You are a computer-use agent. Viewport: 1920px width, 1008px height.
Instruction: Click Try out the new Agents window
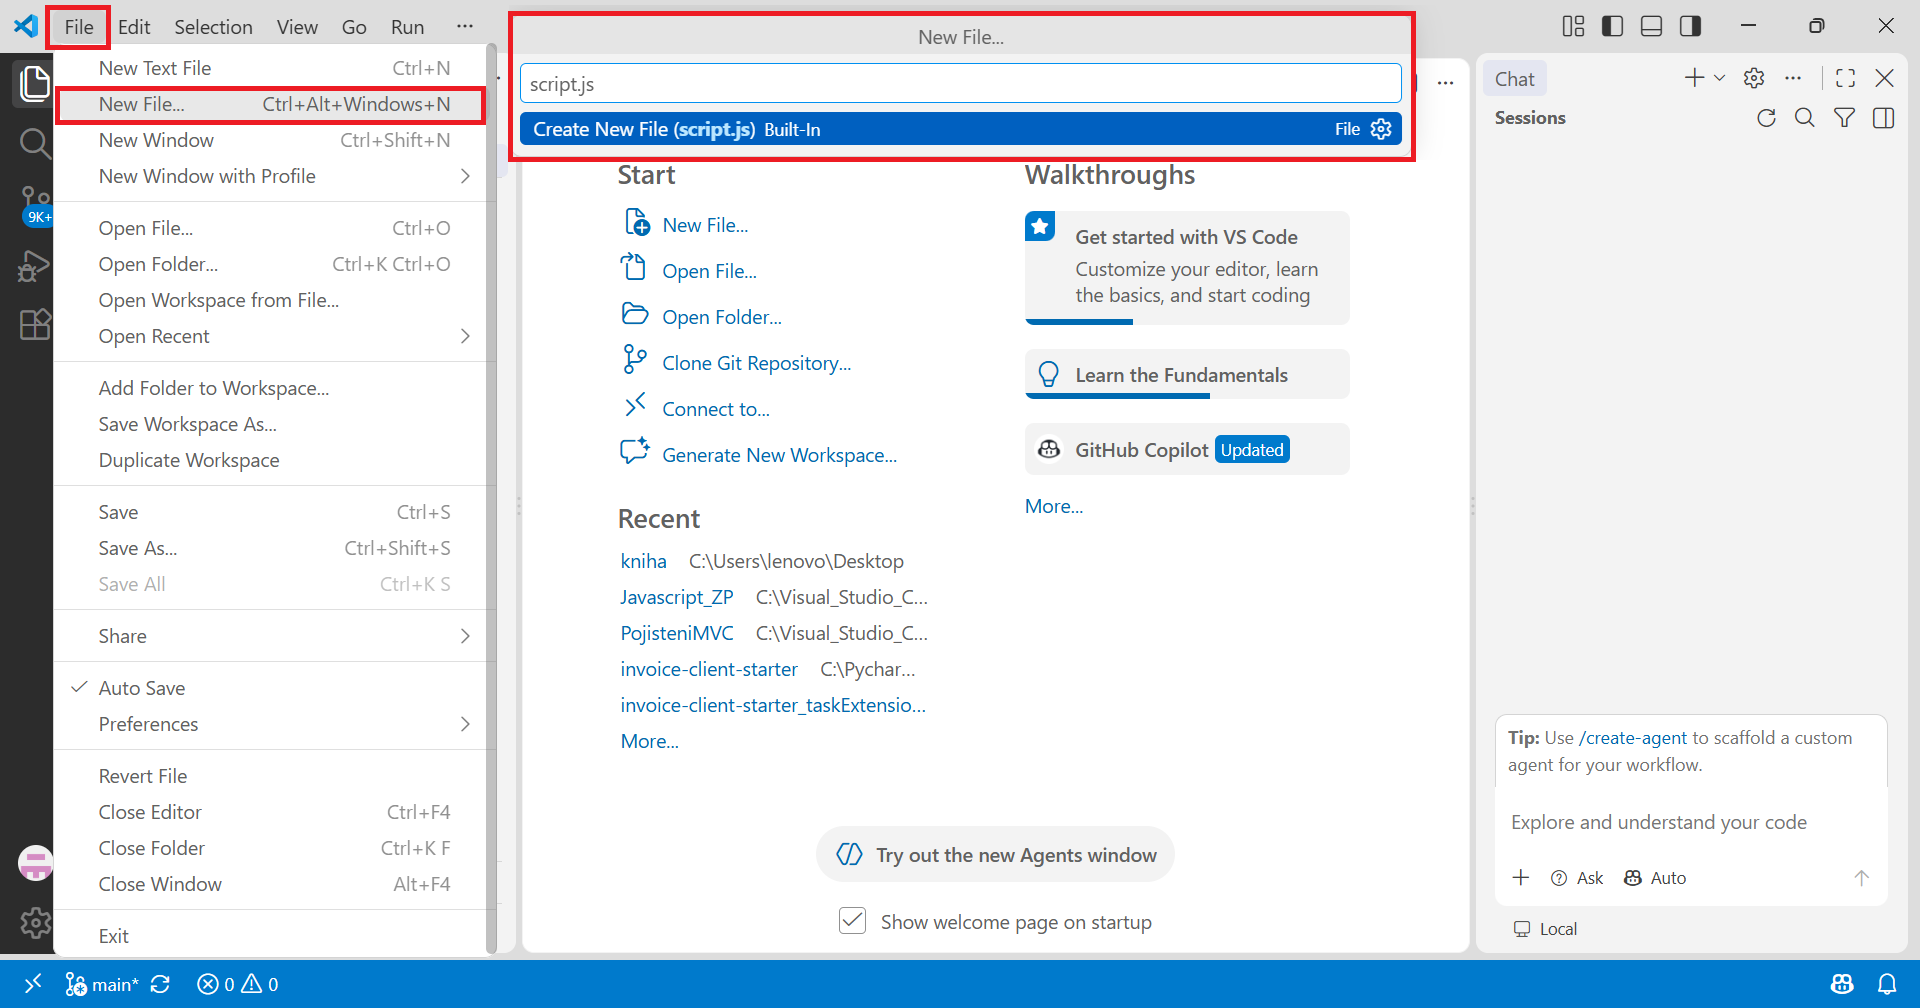(x=995, y=855)
